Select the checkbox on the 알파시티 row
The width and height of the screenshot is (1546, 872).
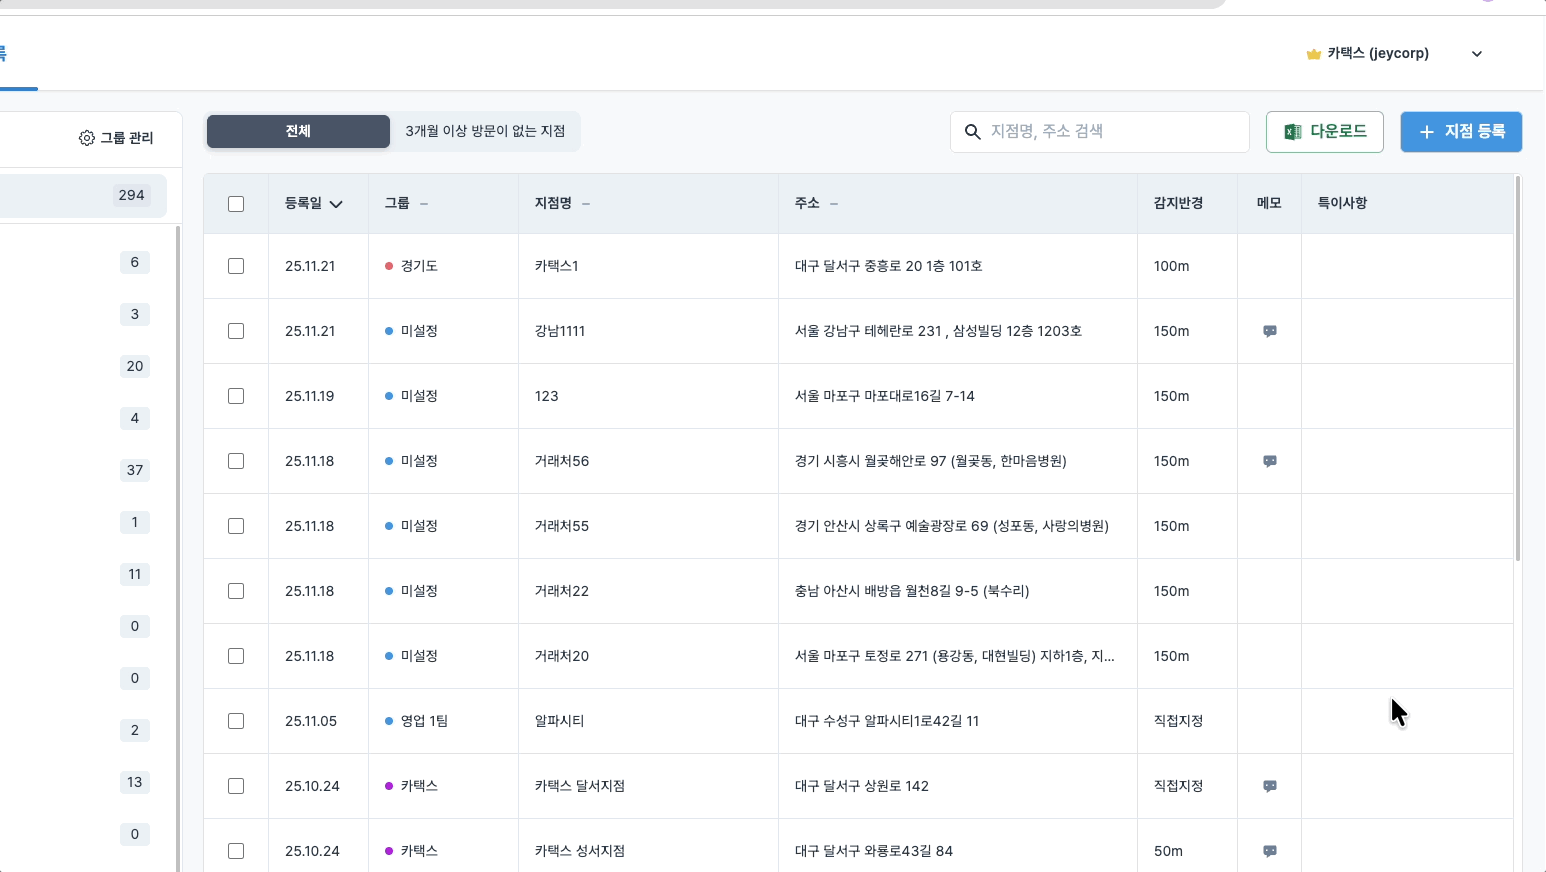236,721
